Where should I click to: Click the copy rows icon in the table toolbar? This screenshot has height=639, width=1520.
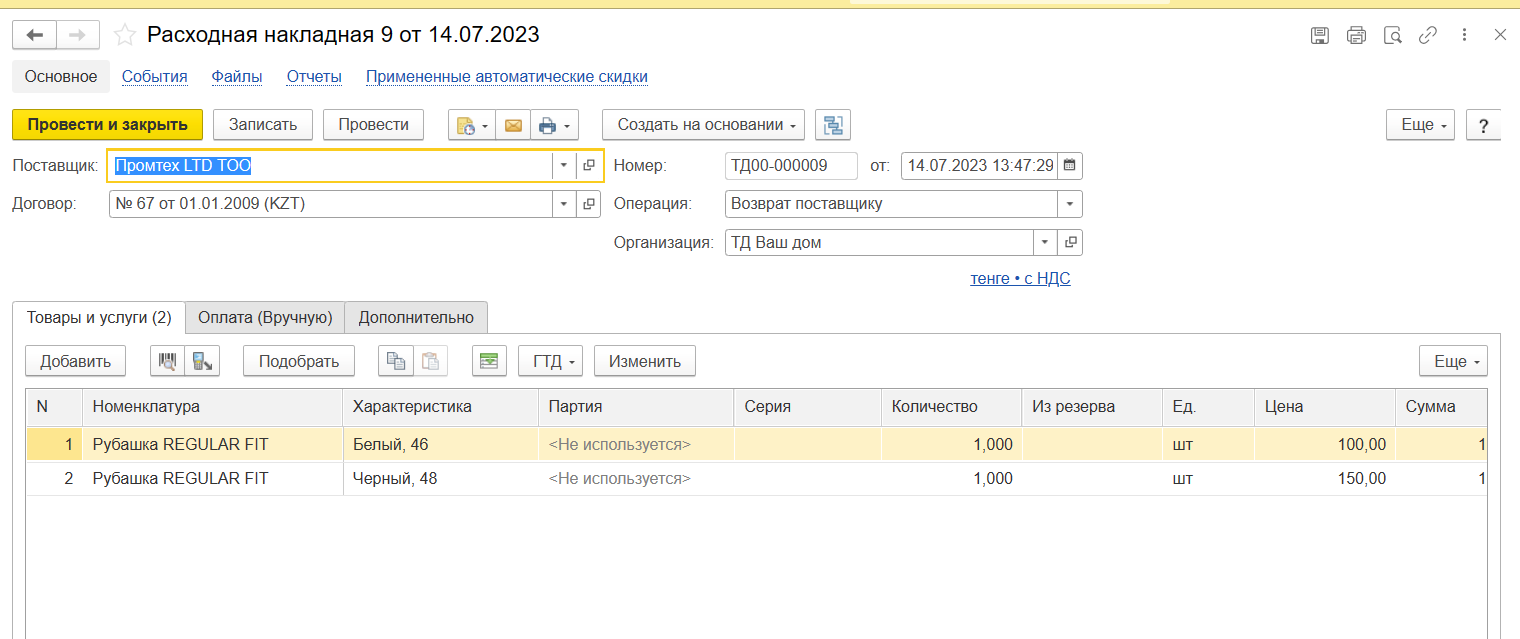(396, 361)
